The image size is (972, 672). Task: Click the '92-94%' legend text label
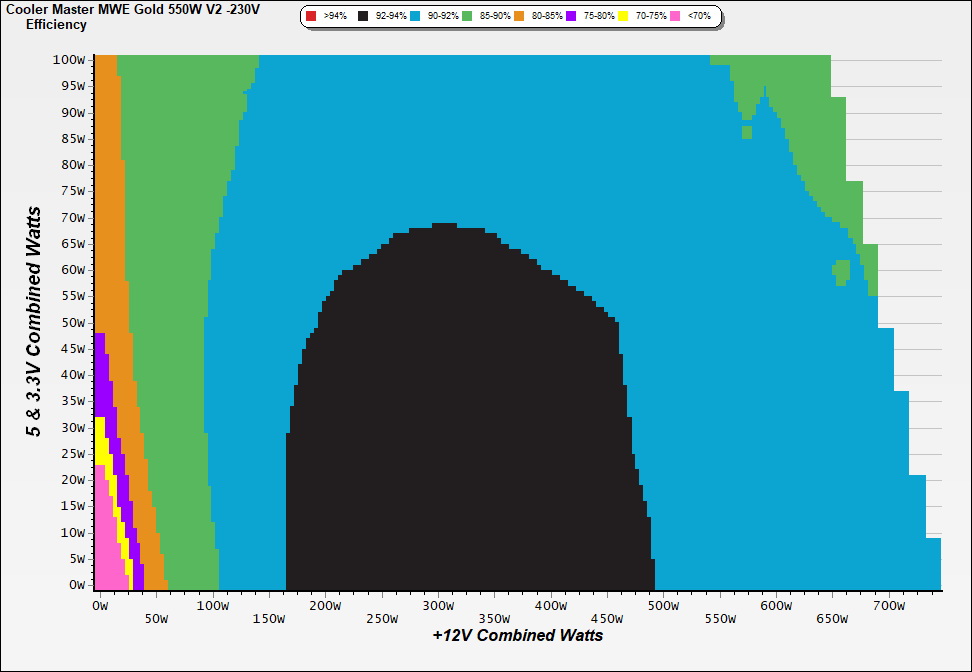(391, 17)
